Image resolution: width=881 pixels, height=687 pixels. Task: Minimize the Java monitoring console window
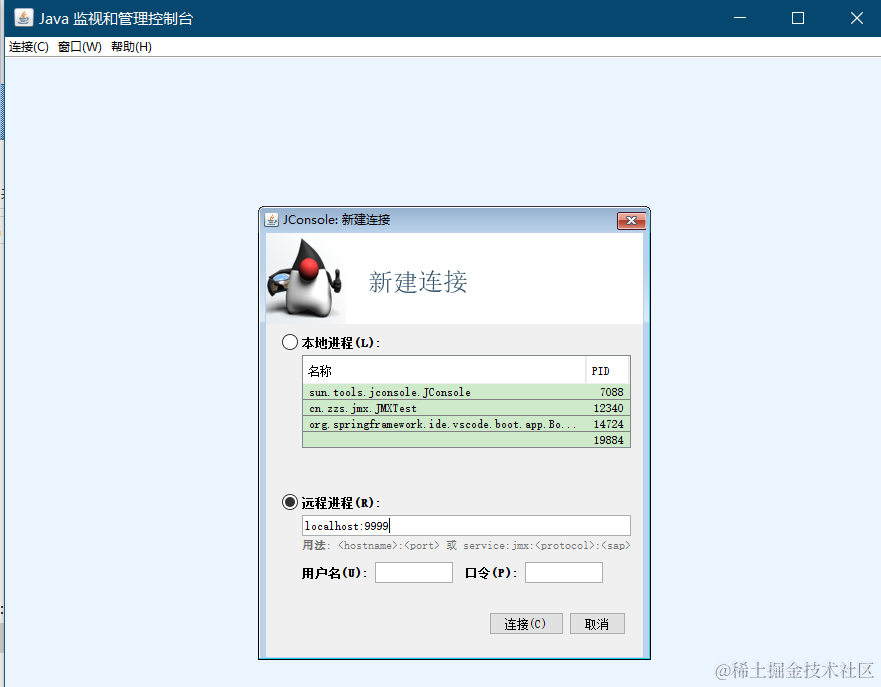(x=739, y=18)
